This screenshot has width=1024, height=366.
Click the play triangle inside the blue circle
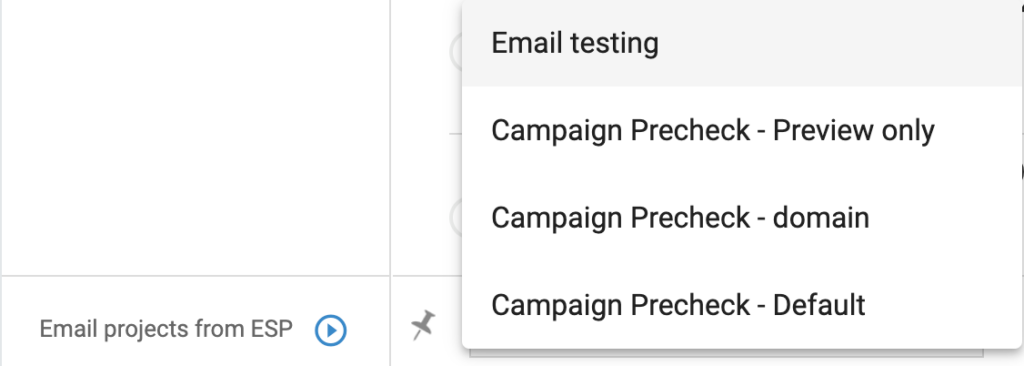coord(332,331)
